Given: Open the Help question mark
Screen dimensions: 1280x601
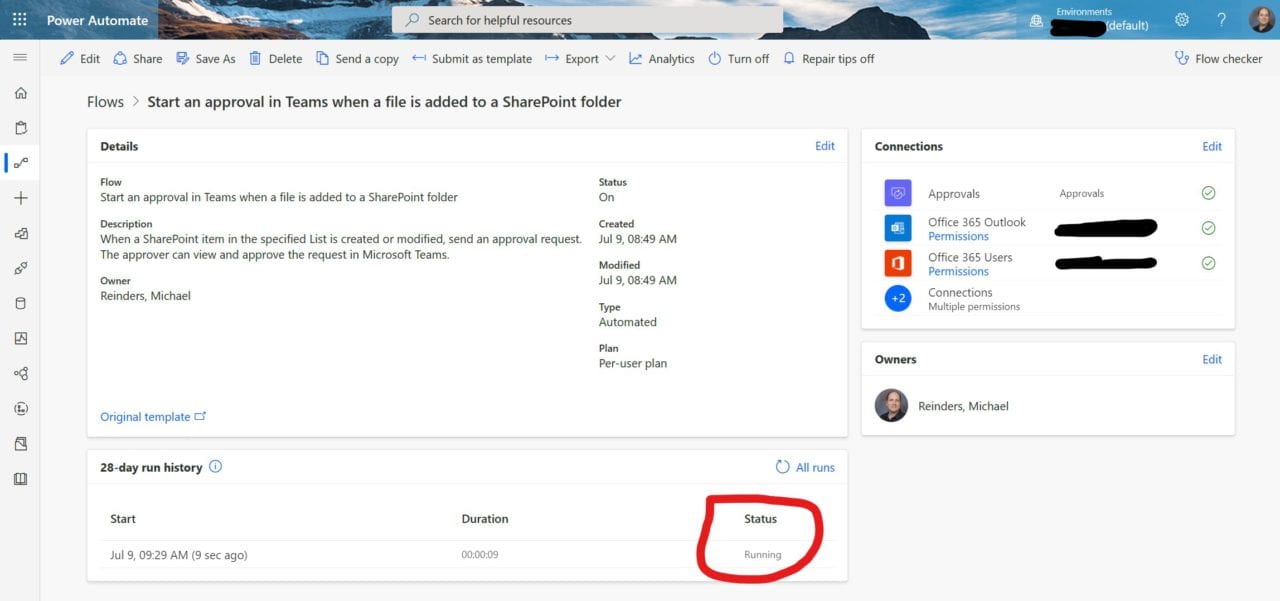Looking at the screenshot, I should tap(1221, 20).
